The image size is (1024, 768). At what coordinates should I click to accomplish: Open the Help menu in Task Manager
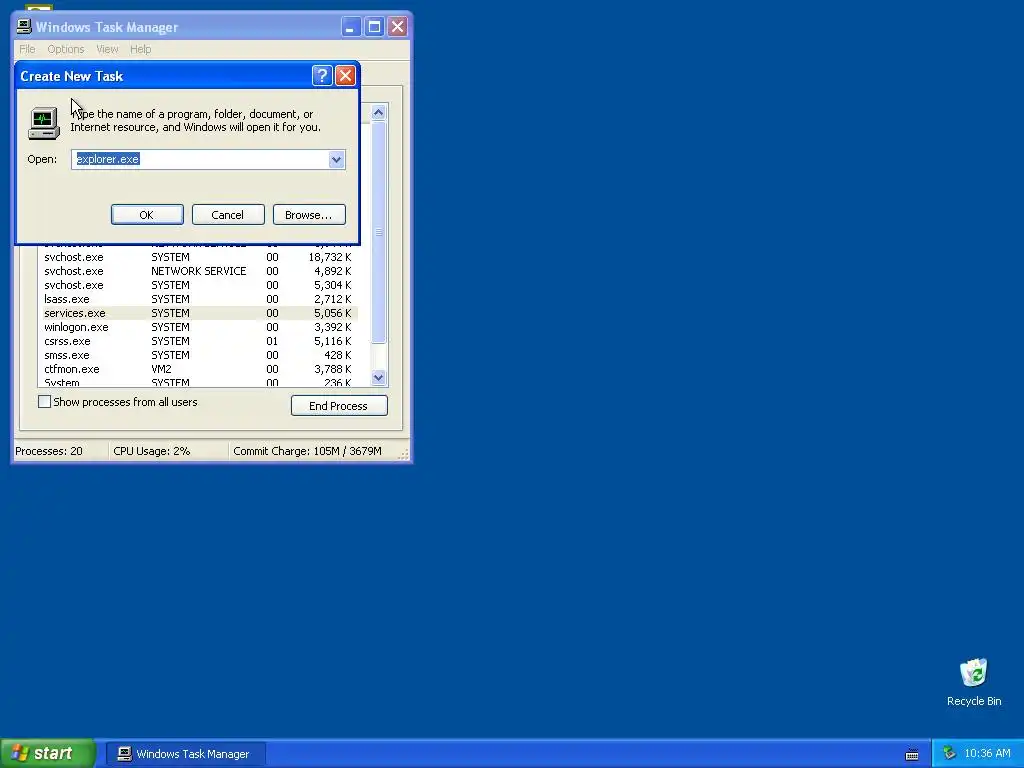pos(140,49)
